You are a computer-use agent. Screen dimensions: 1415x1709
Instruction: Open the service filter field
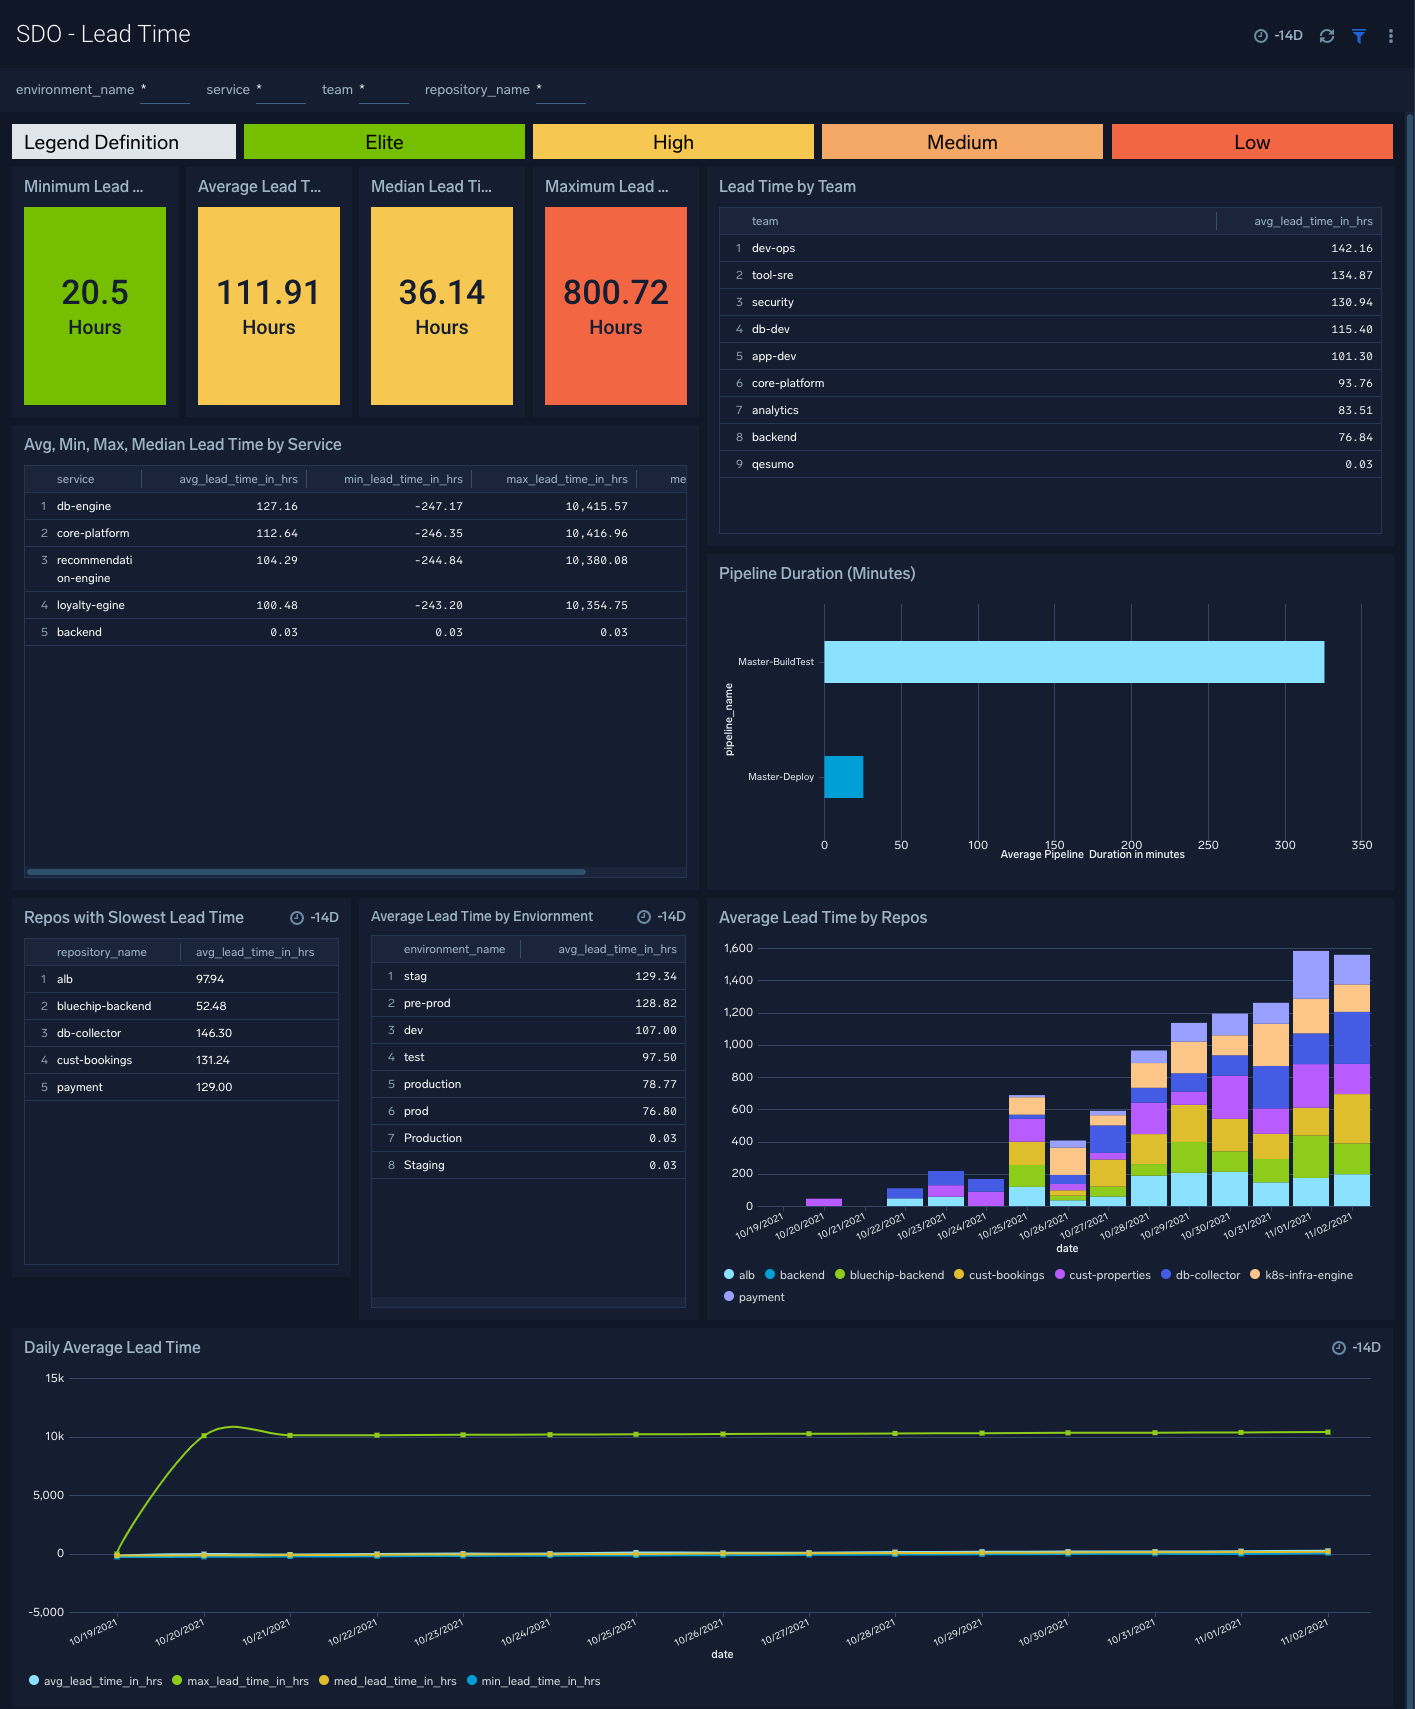click(x=281, y=90)
